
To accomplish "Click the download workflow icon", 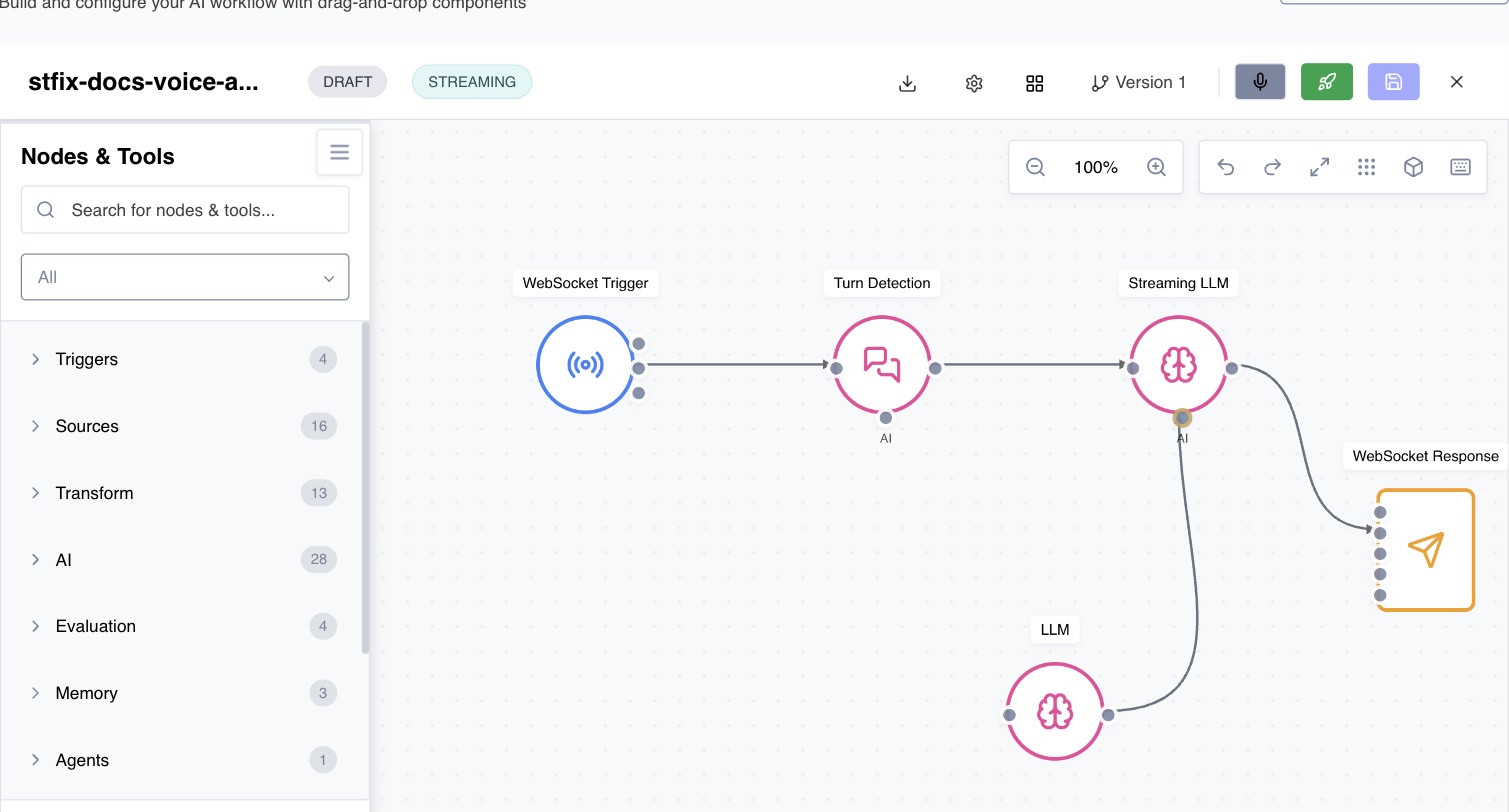I will point(907,83).
